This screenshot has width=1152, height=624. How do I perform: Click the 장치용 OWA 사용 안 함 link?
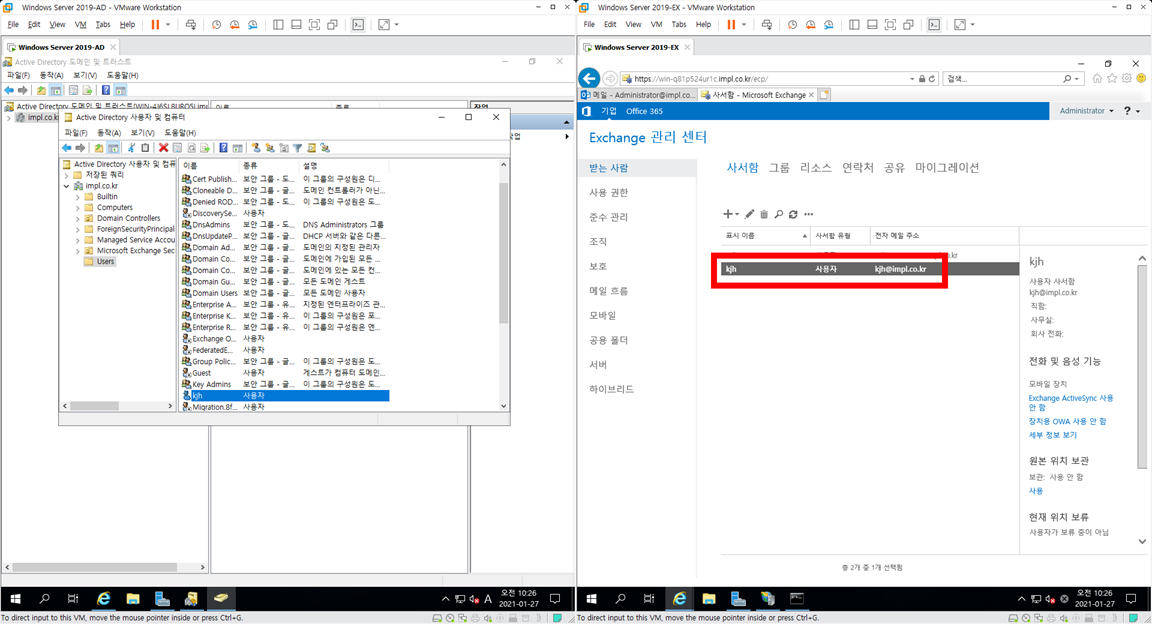(1067, 421)
